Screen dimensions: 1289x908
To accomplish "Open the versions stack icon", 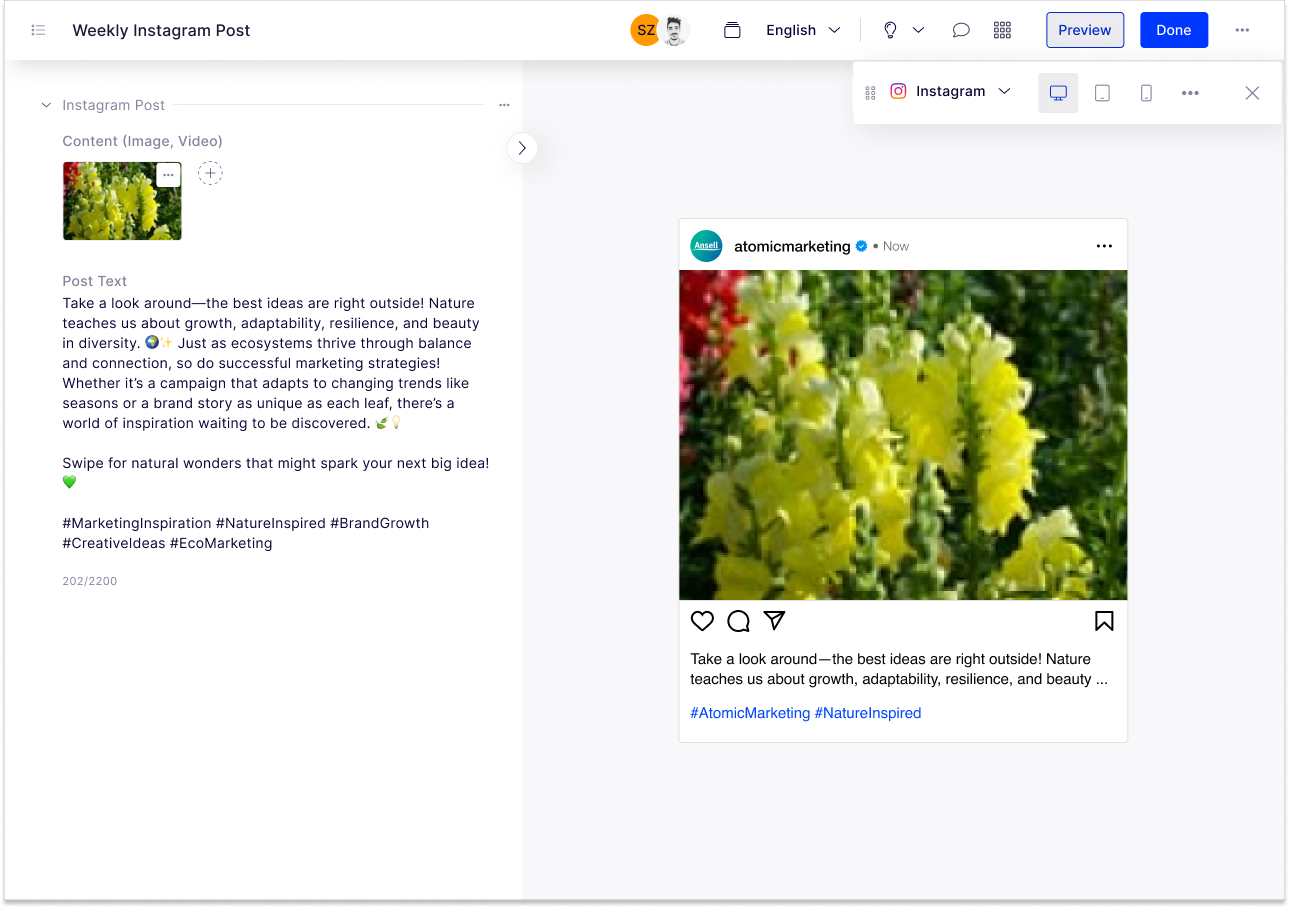I will point(732,30).
